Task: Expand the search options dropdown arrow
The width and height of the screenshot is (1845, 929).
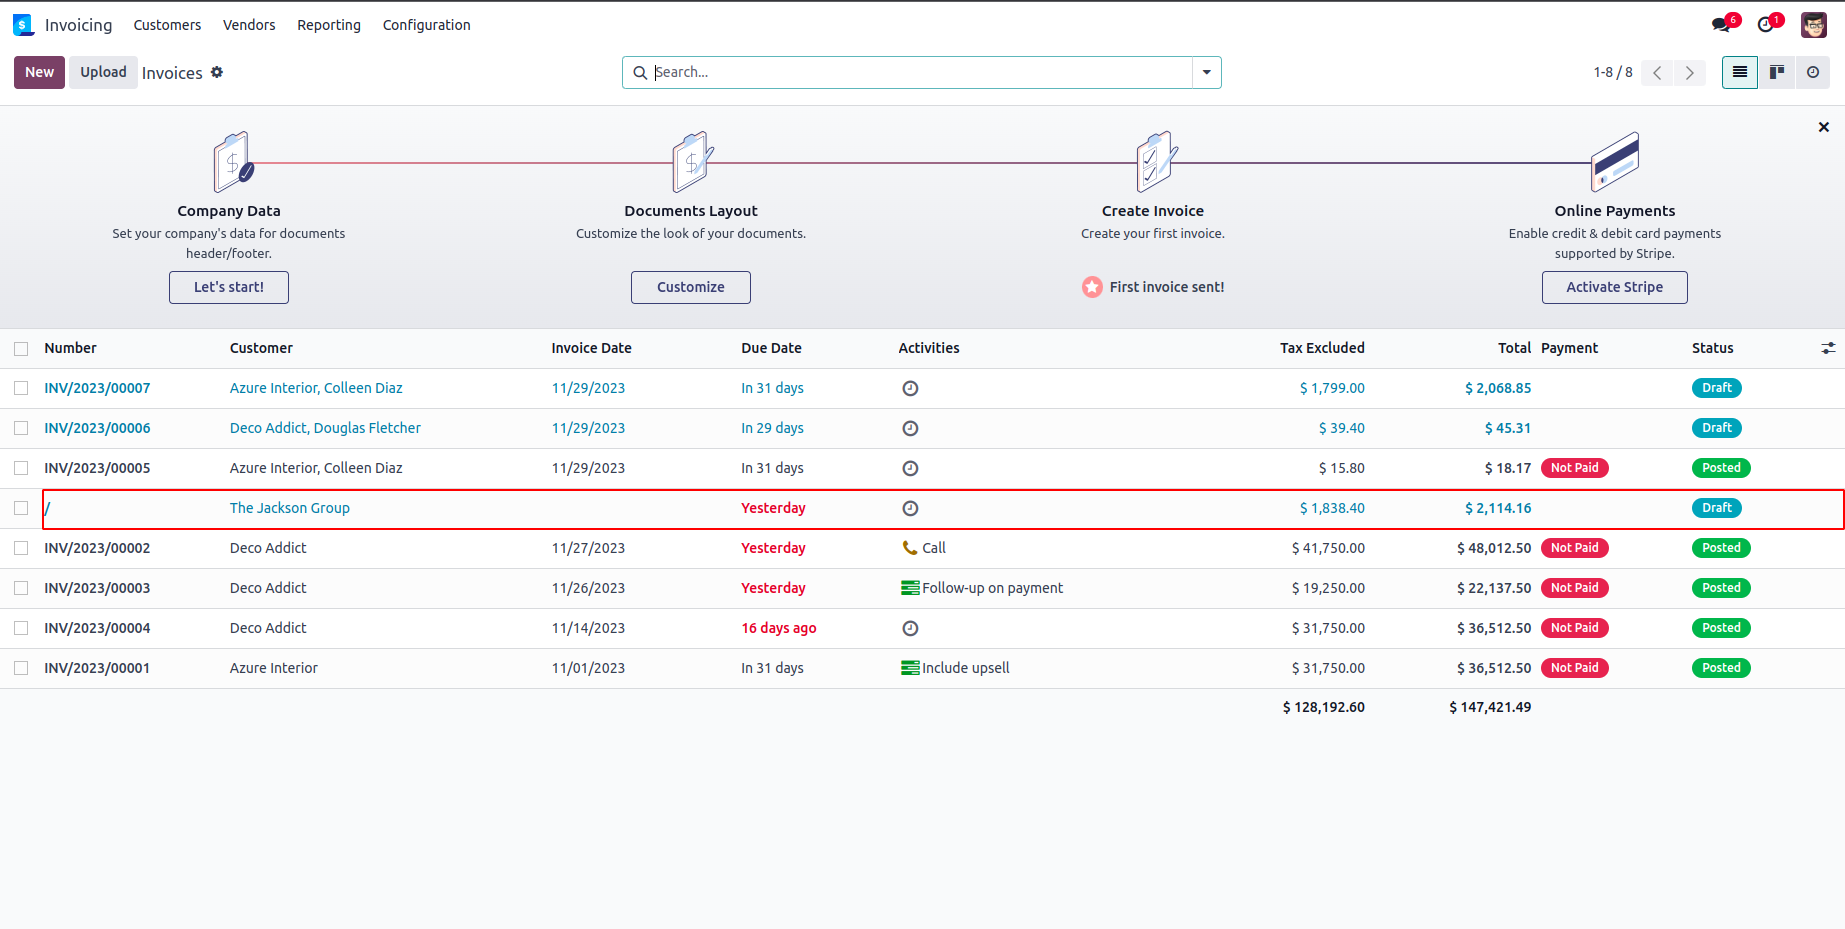Action: (x=1207, y=72)
